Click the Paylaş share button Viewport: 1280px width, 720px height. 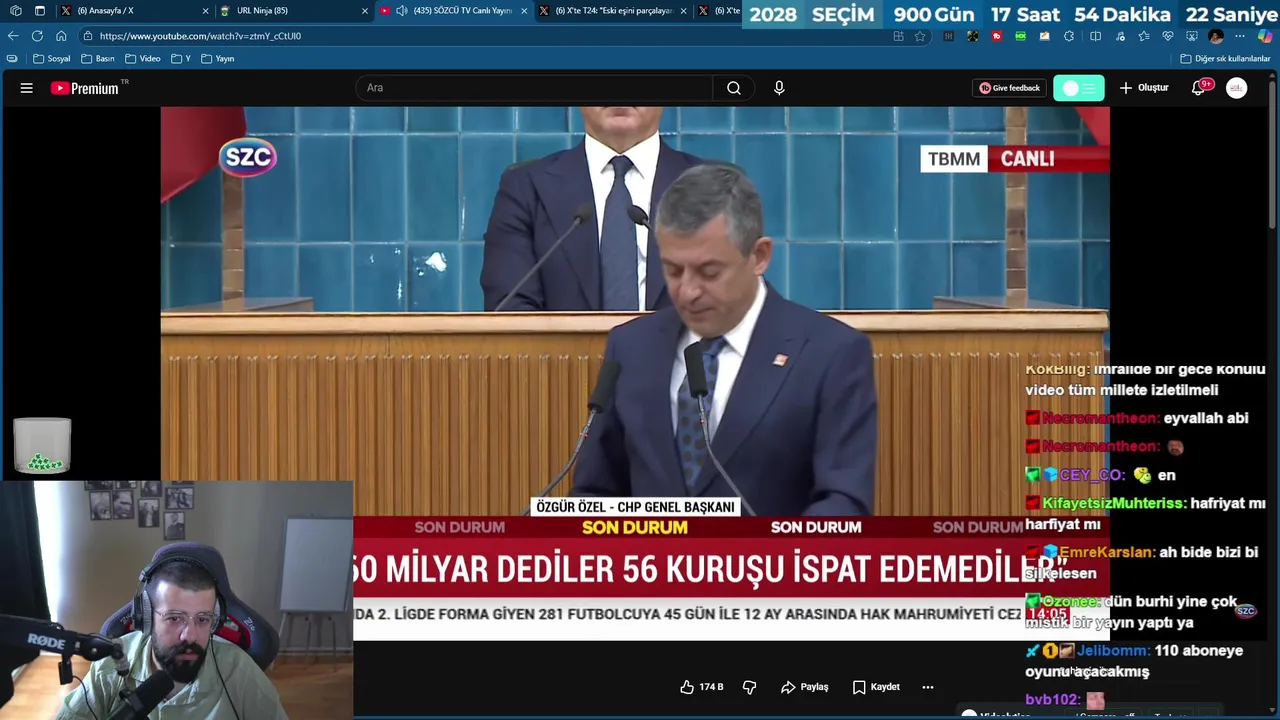(x=805, y=687)
